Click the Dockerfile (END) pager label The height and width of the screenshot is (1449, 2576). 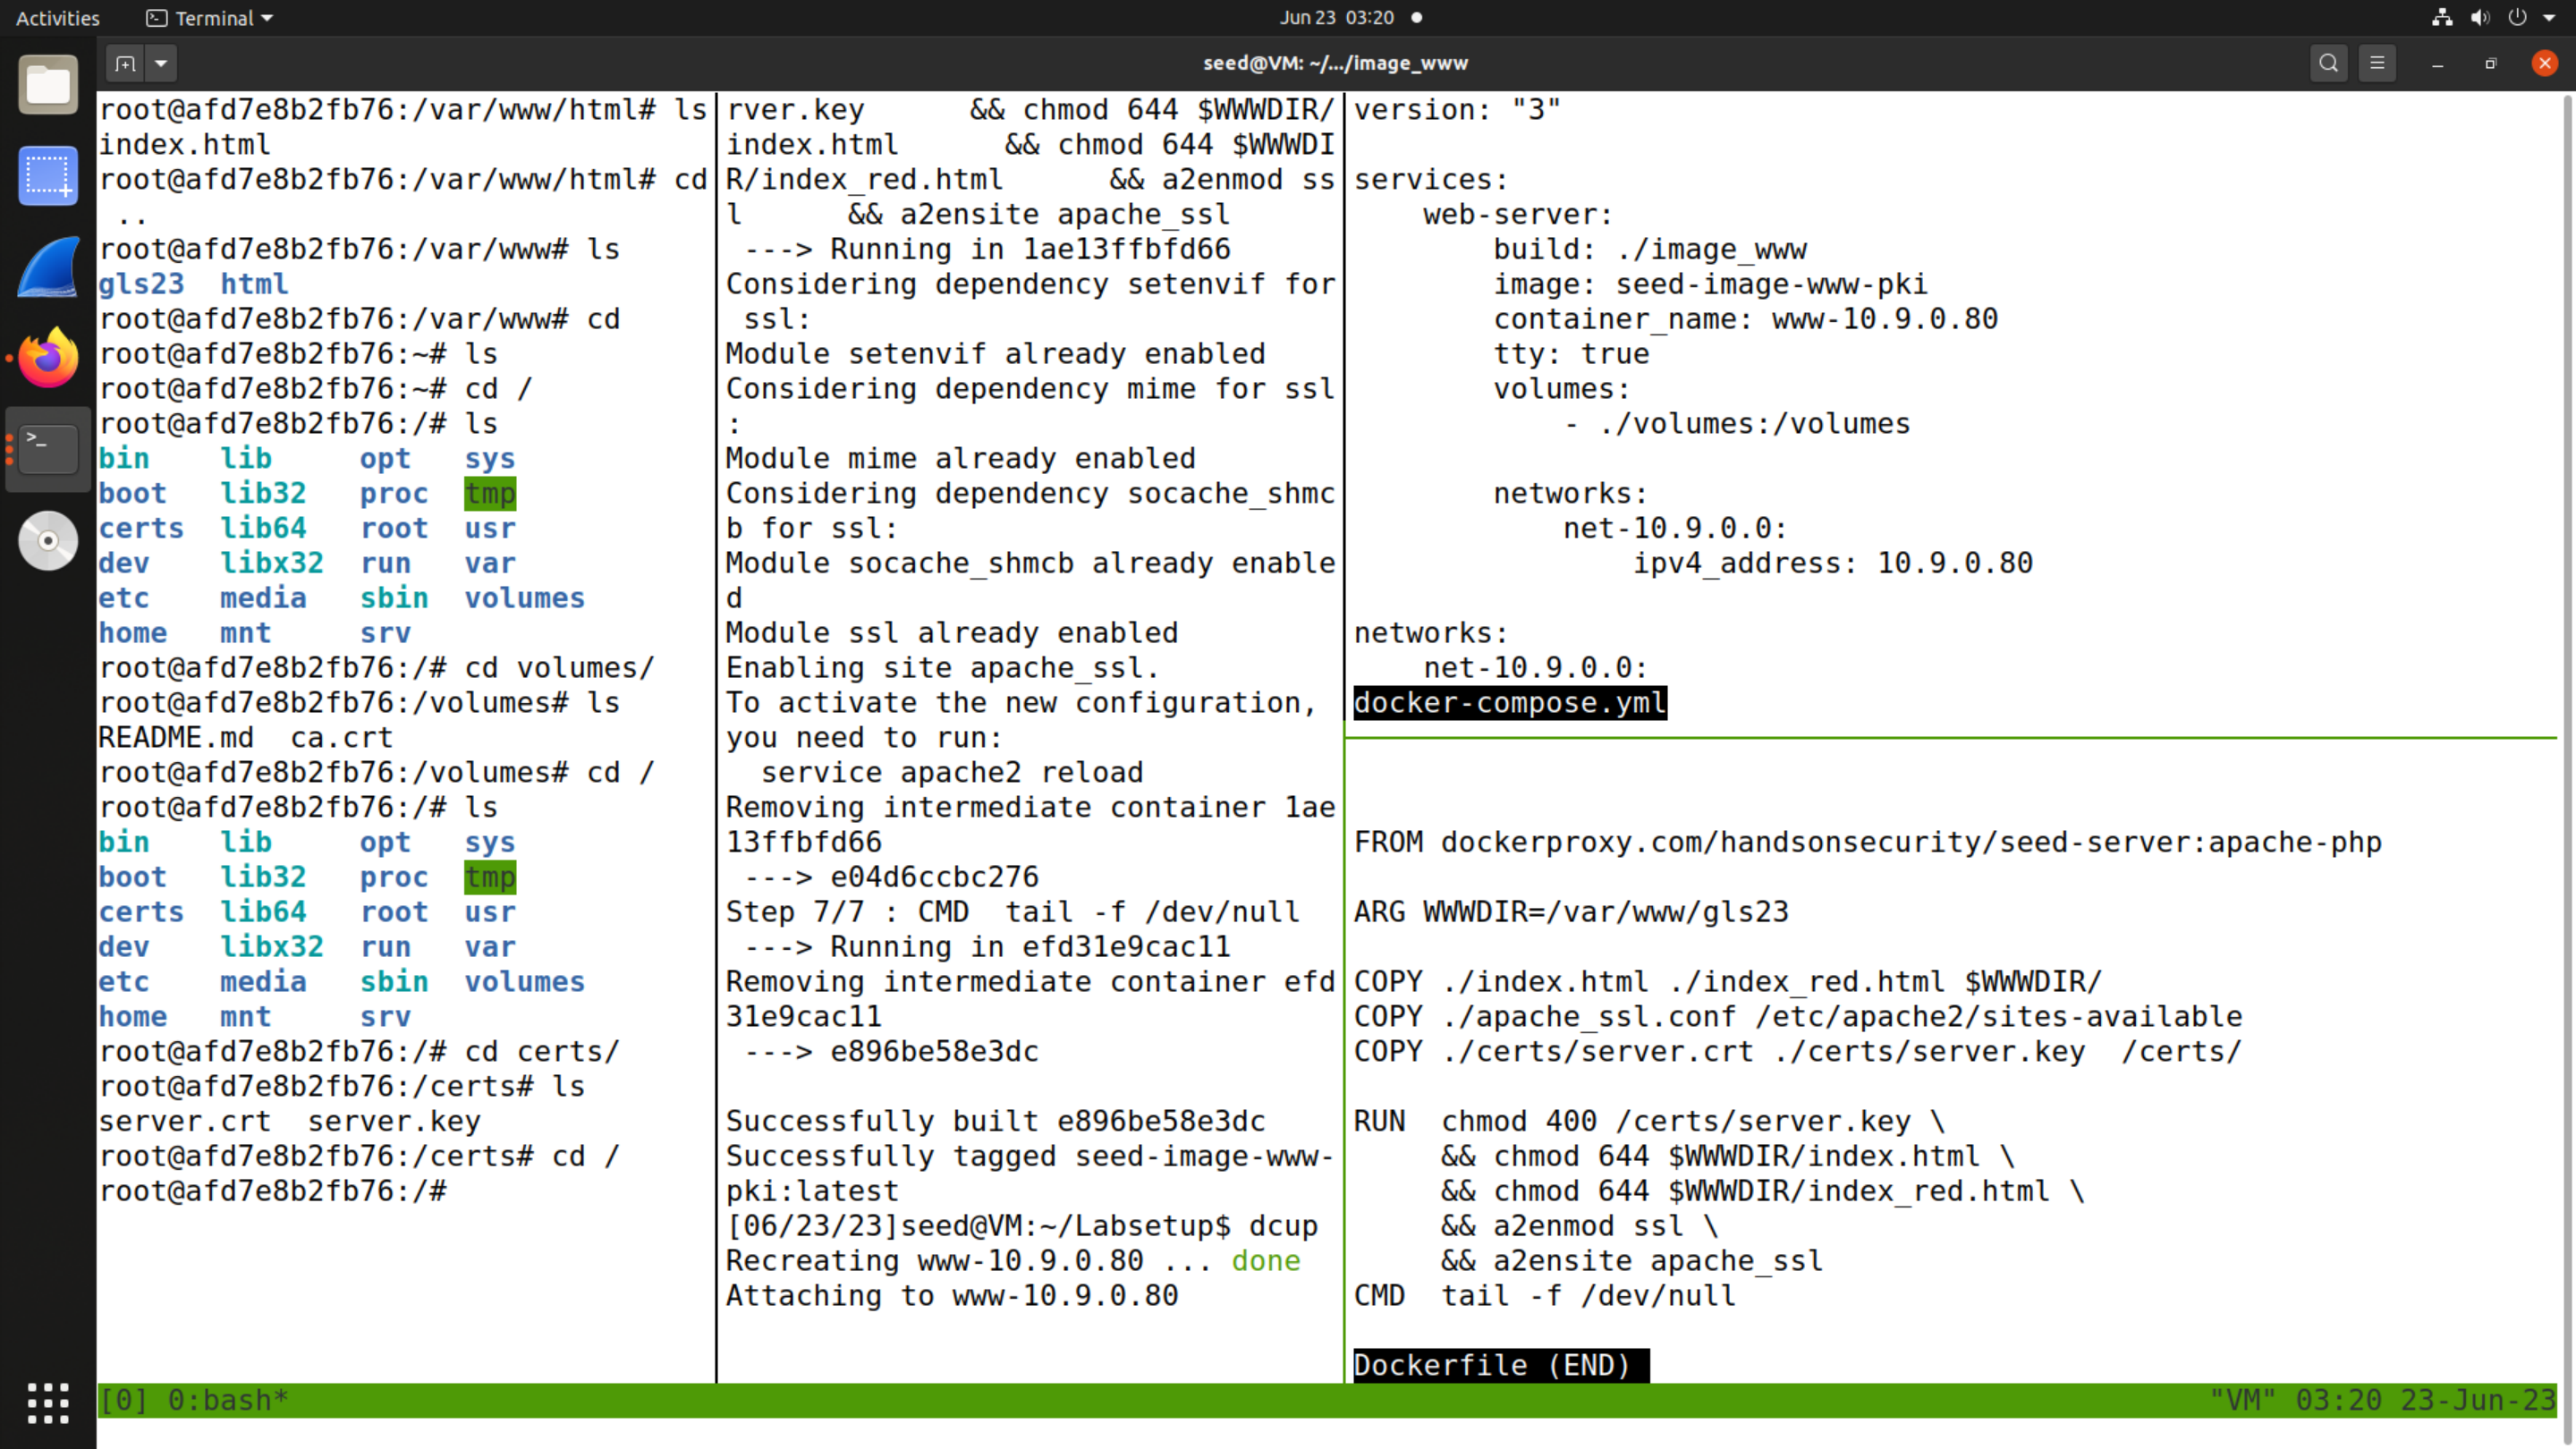[x=1501, y=1365]
